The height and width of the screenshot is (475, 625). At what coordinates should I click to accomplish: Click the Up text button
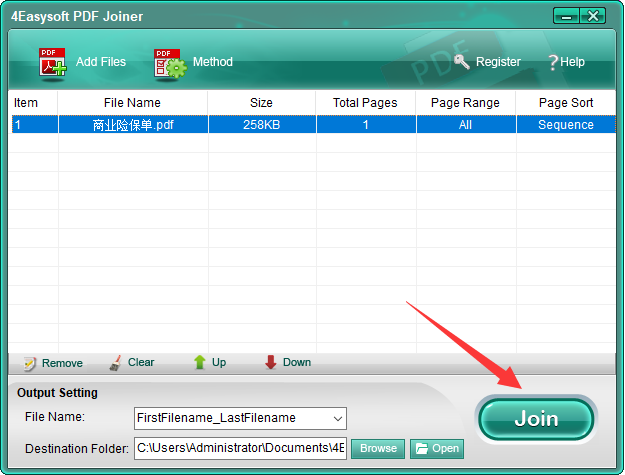point(219,362)
